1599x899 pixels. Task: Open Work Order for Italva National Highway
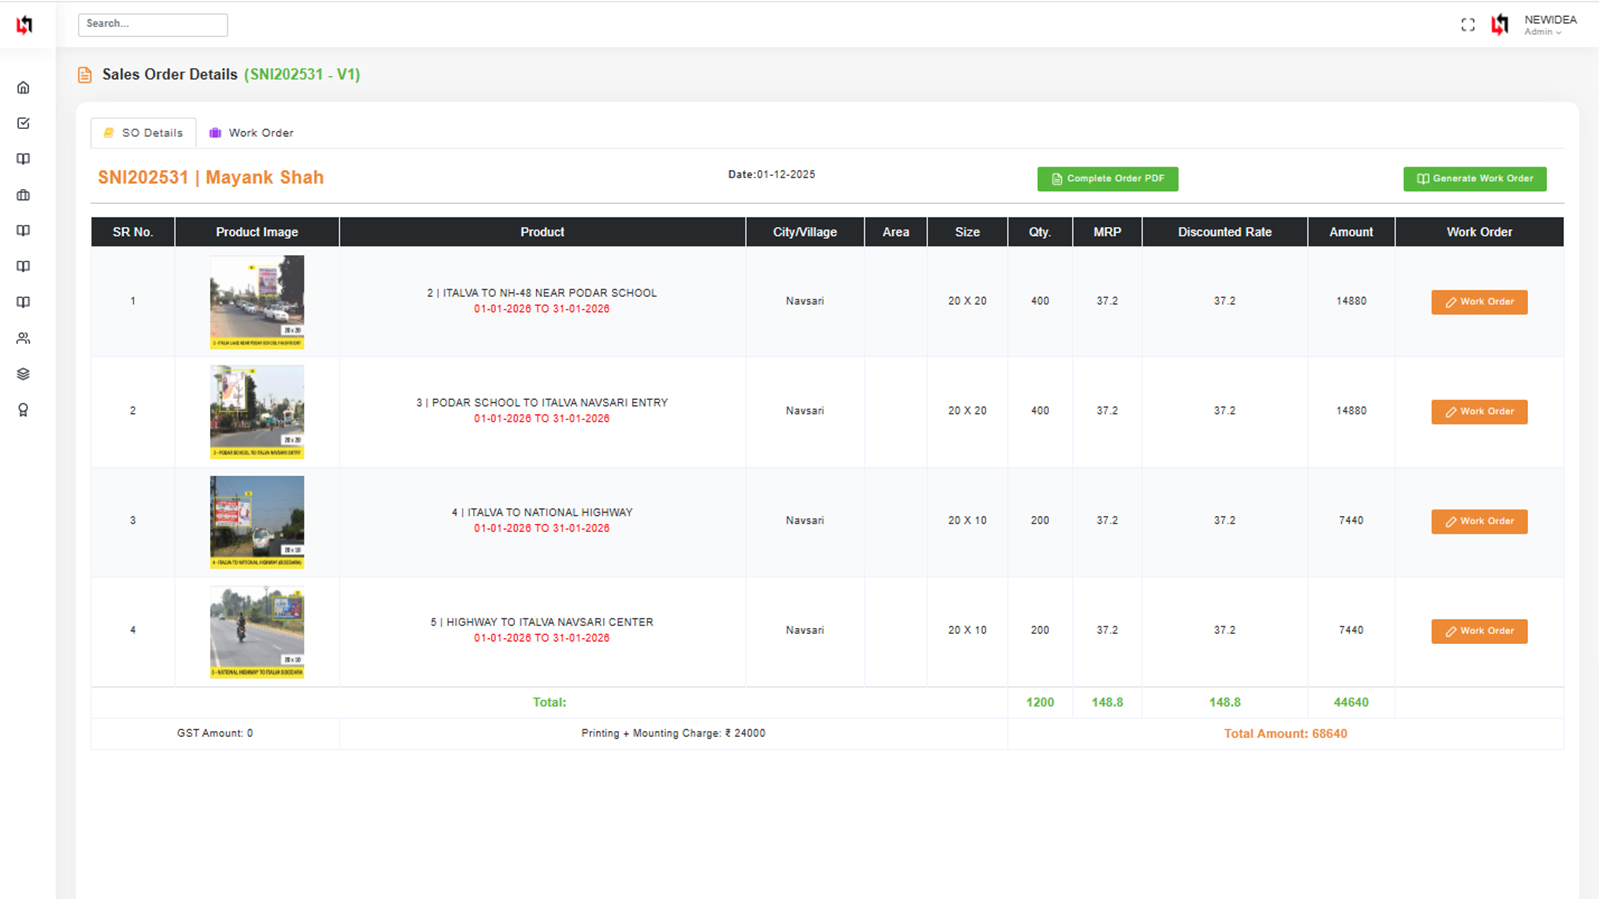pos(1478,521)
